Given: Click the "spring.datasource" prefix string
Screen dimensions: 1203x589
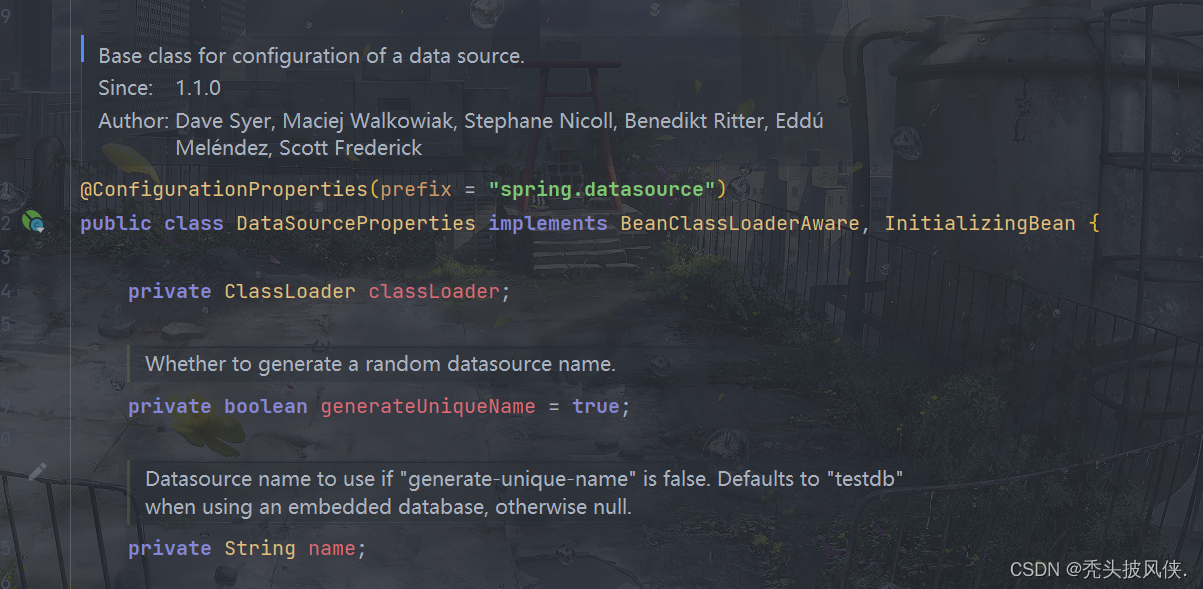Looking at the screenshot, I should click(601, 189).
